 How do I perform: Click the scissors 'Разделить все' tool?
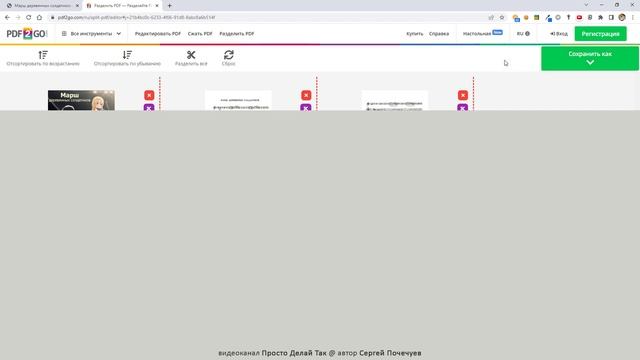[x=191, y=58]
